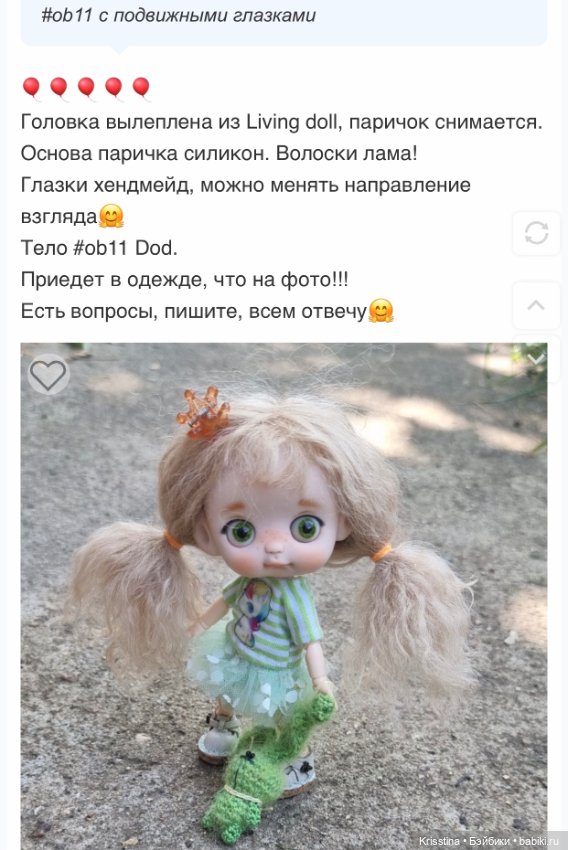
Task: Open the #ob11 hashtag before 'Dod'
Action: (101, 248)
